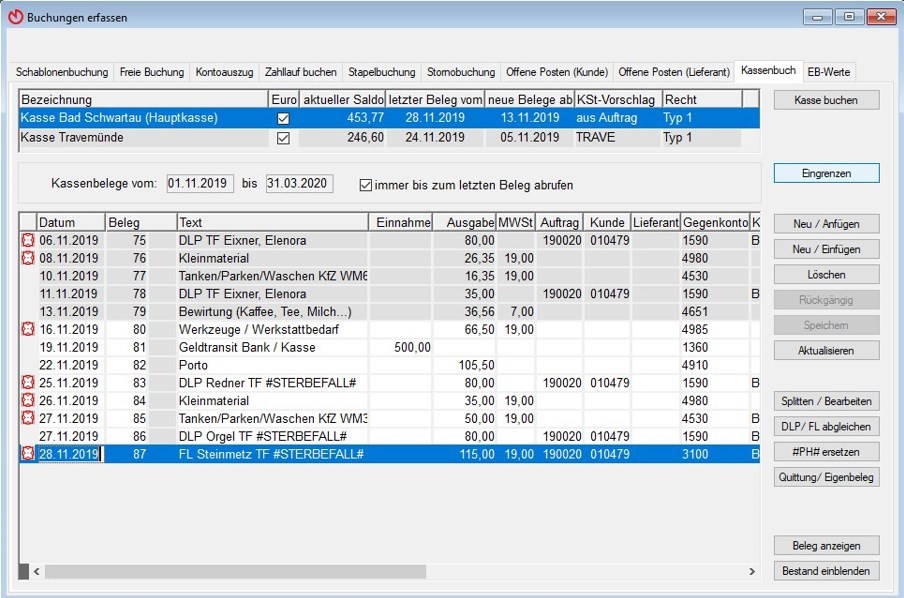Click the red status icon for 08.11.2019 row

click(28, 258)
